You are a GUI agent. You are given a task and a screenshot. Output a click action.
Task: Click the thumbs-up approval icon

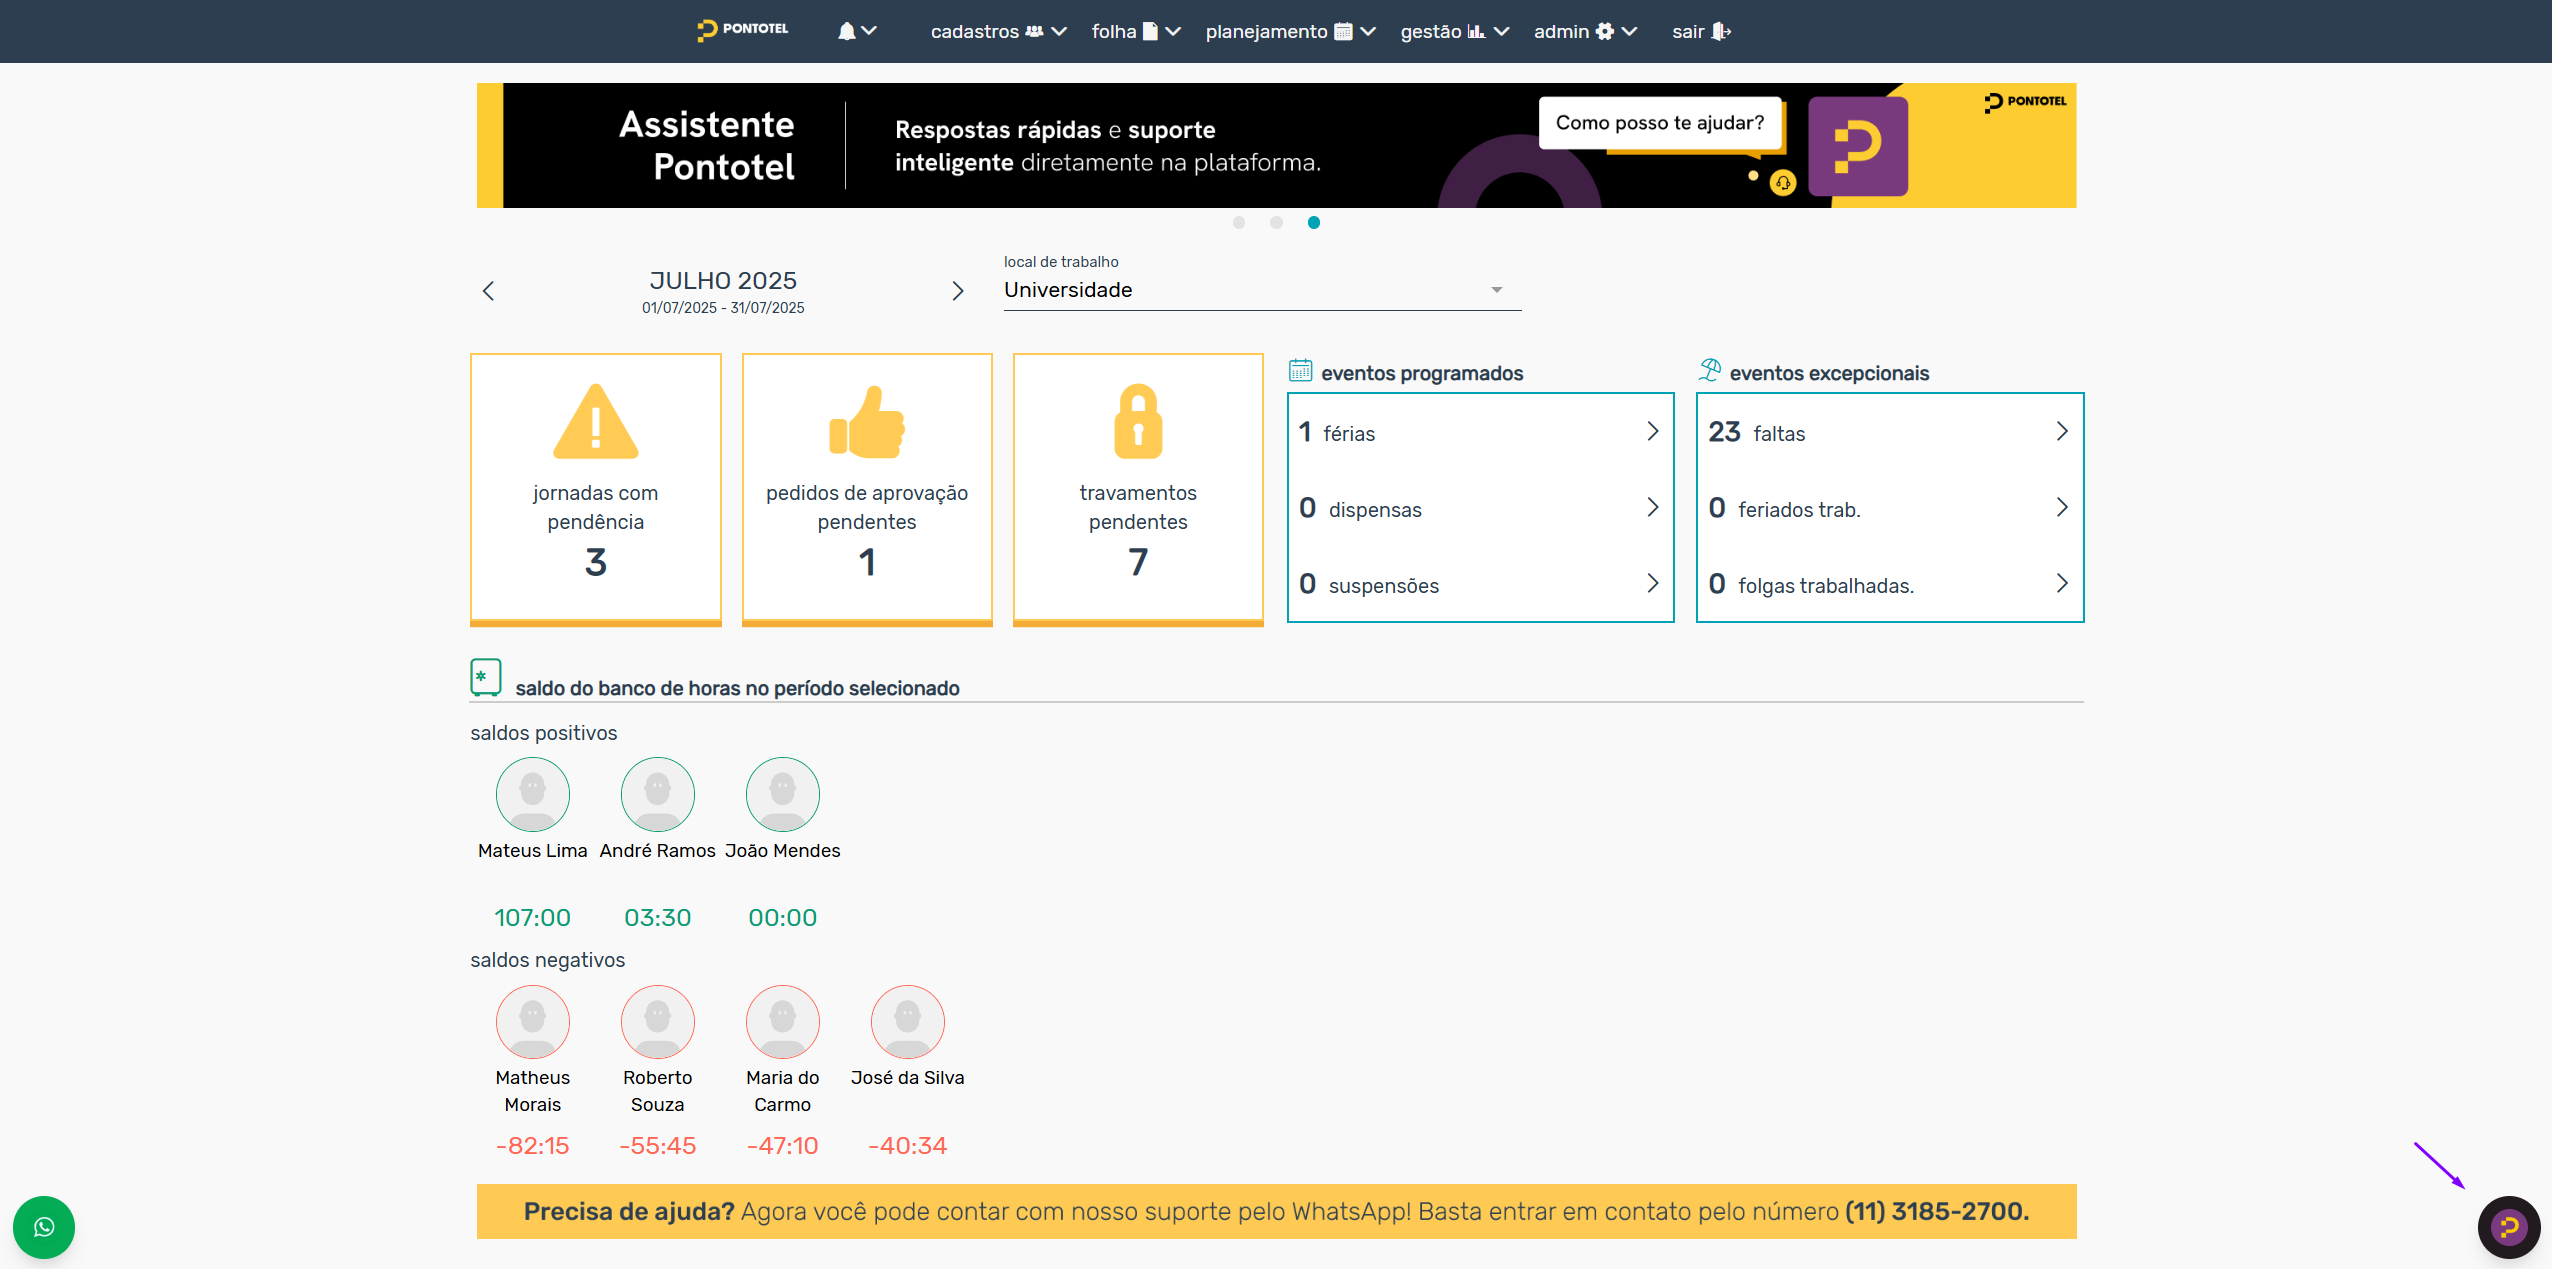867,422
